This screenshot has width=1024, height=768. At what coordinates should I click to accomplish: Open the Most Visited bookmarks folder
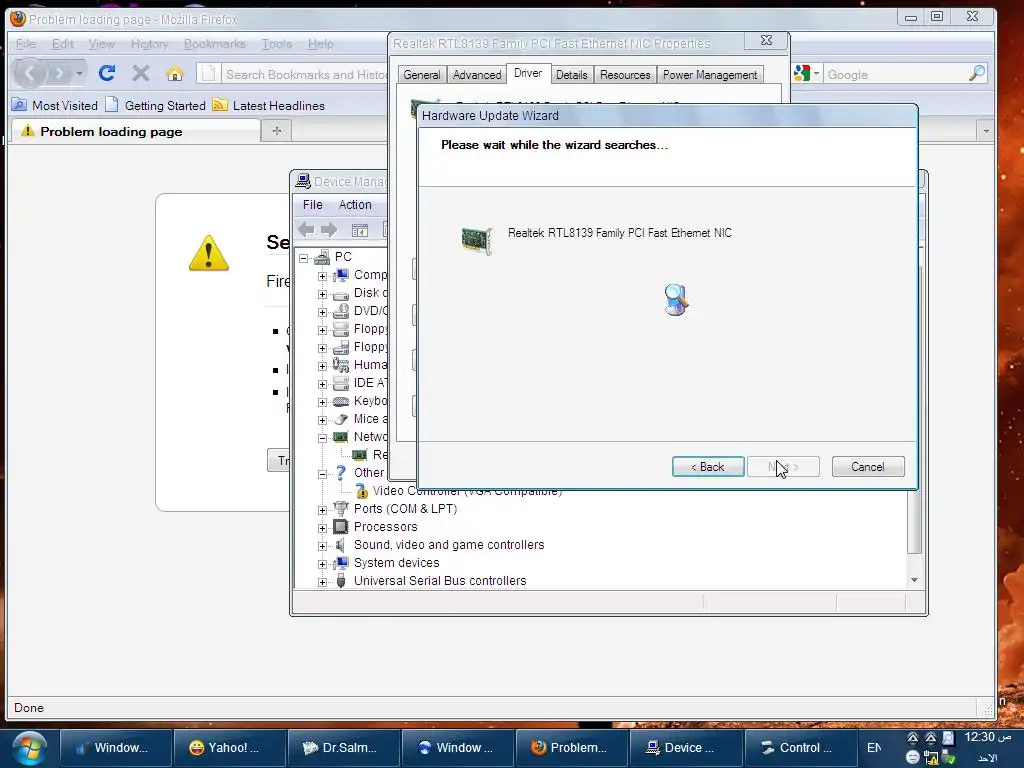[56, 105]
